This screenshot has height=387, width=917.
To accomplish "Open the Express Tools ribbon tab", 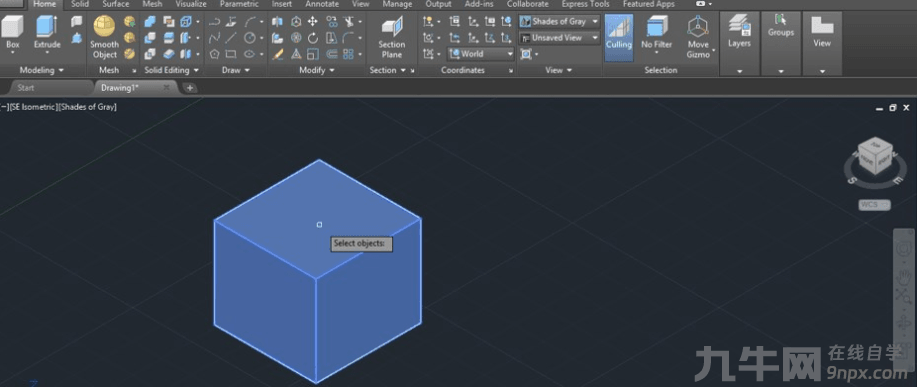I will pyautogui.click(x=585, y=4).
